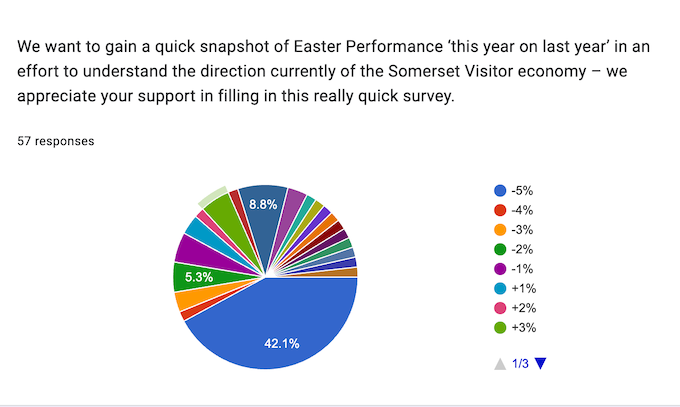Click the 57 responses text
This screenshot has width=680, height=407.
(x=56, y=141)
